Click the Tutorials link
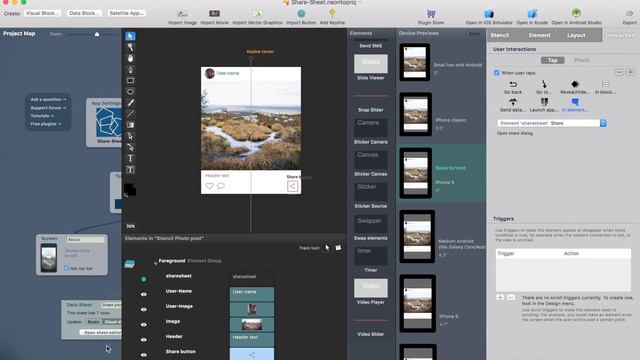640x360 pixels. click(x=42, y=116)
